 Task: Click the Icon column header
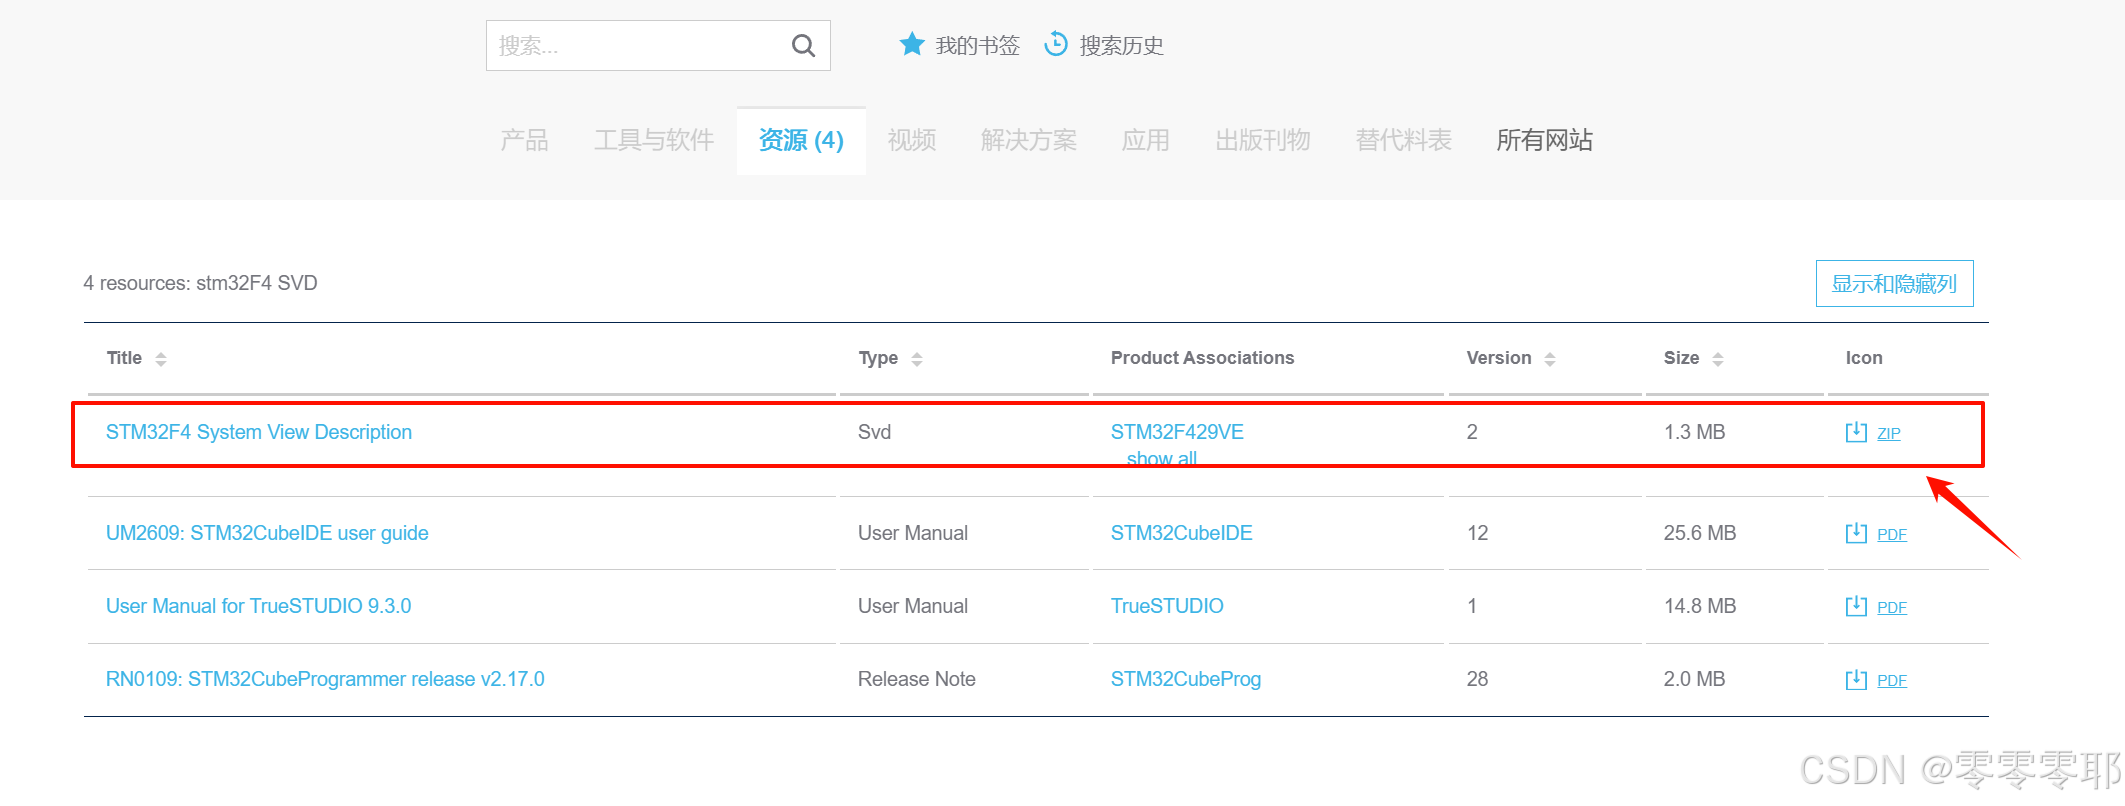(1864, 358)
